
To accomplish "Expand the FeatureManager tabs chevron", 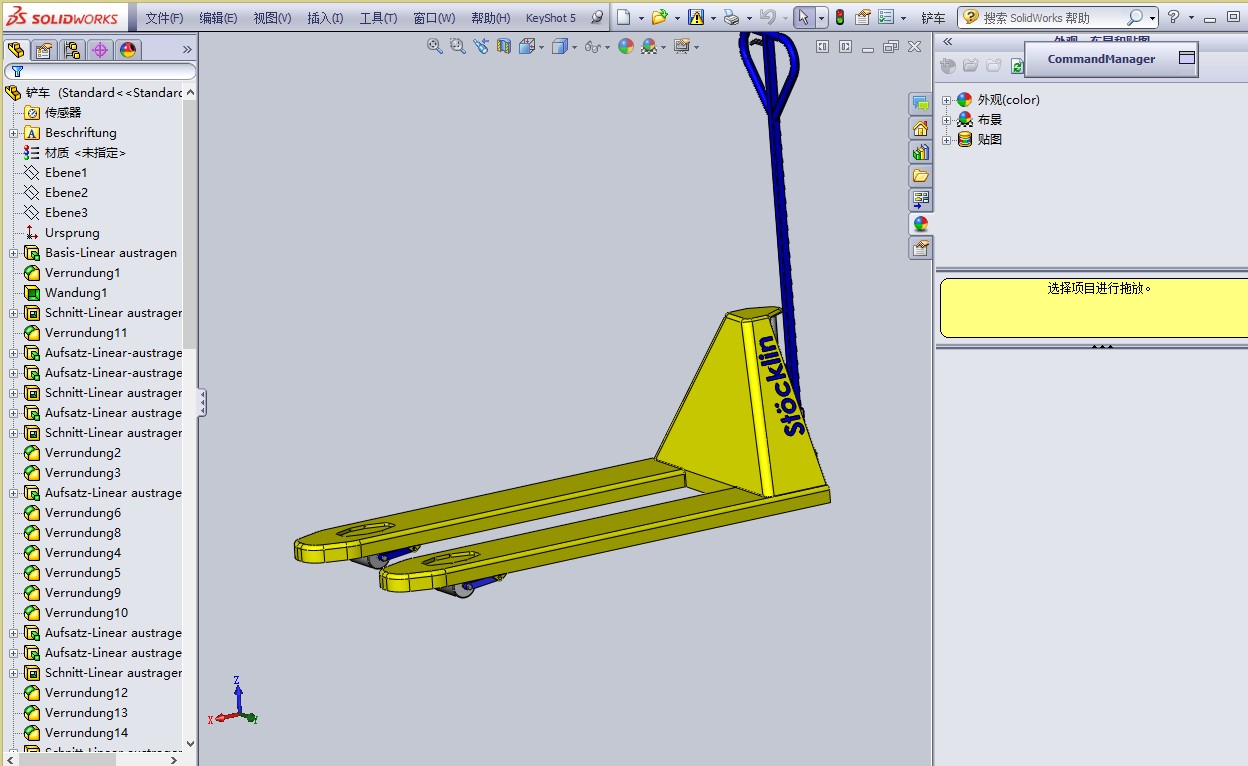I will (x=187, y=50).
